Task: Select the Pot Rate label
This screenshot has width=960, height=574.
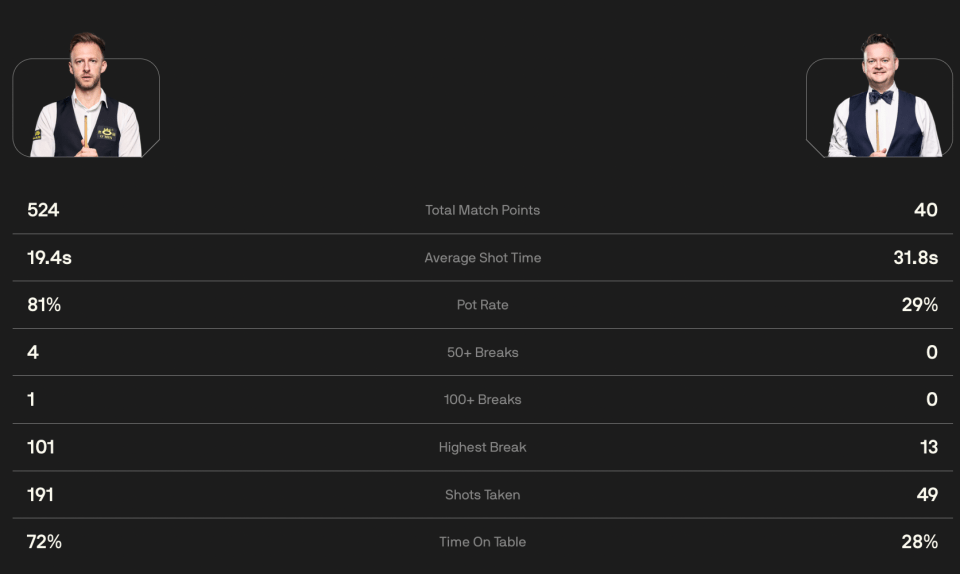Action: click(482, 305)
